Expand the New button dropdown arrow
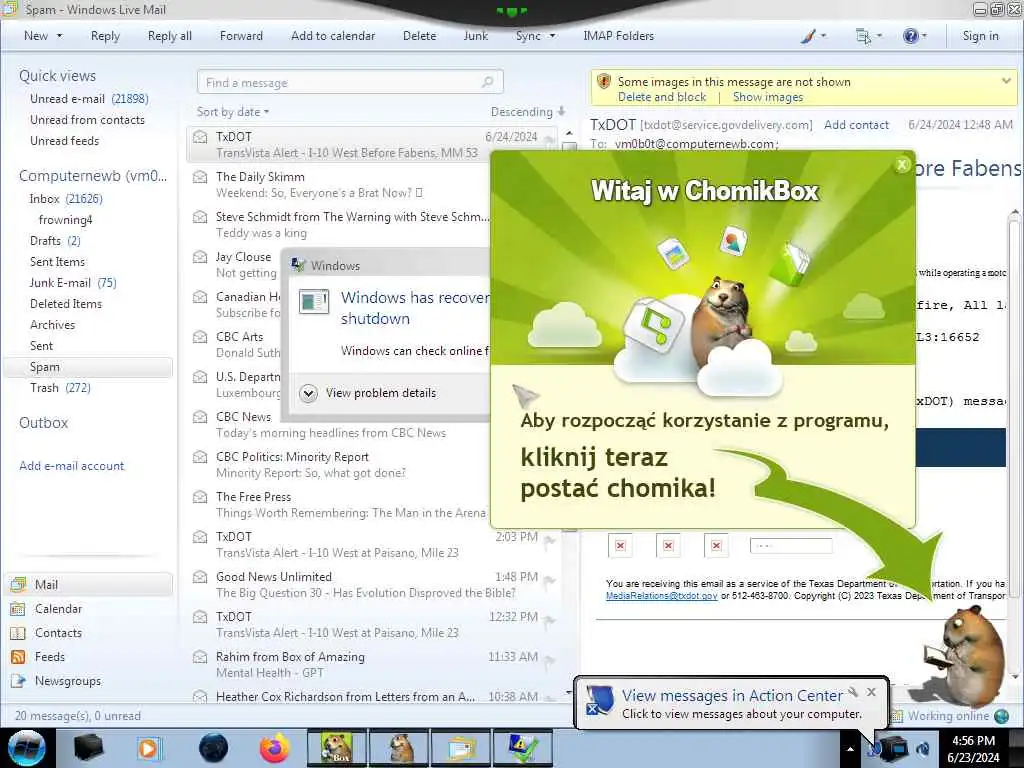The height and width of the screenshot is (768, 1024). pyautogui.click(x=59, y=36)
